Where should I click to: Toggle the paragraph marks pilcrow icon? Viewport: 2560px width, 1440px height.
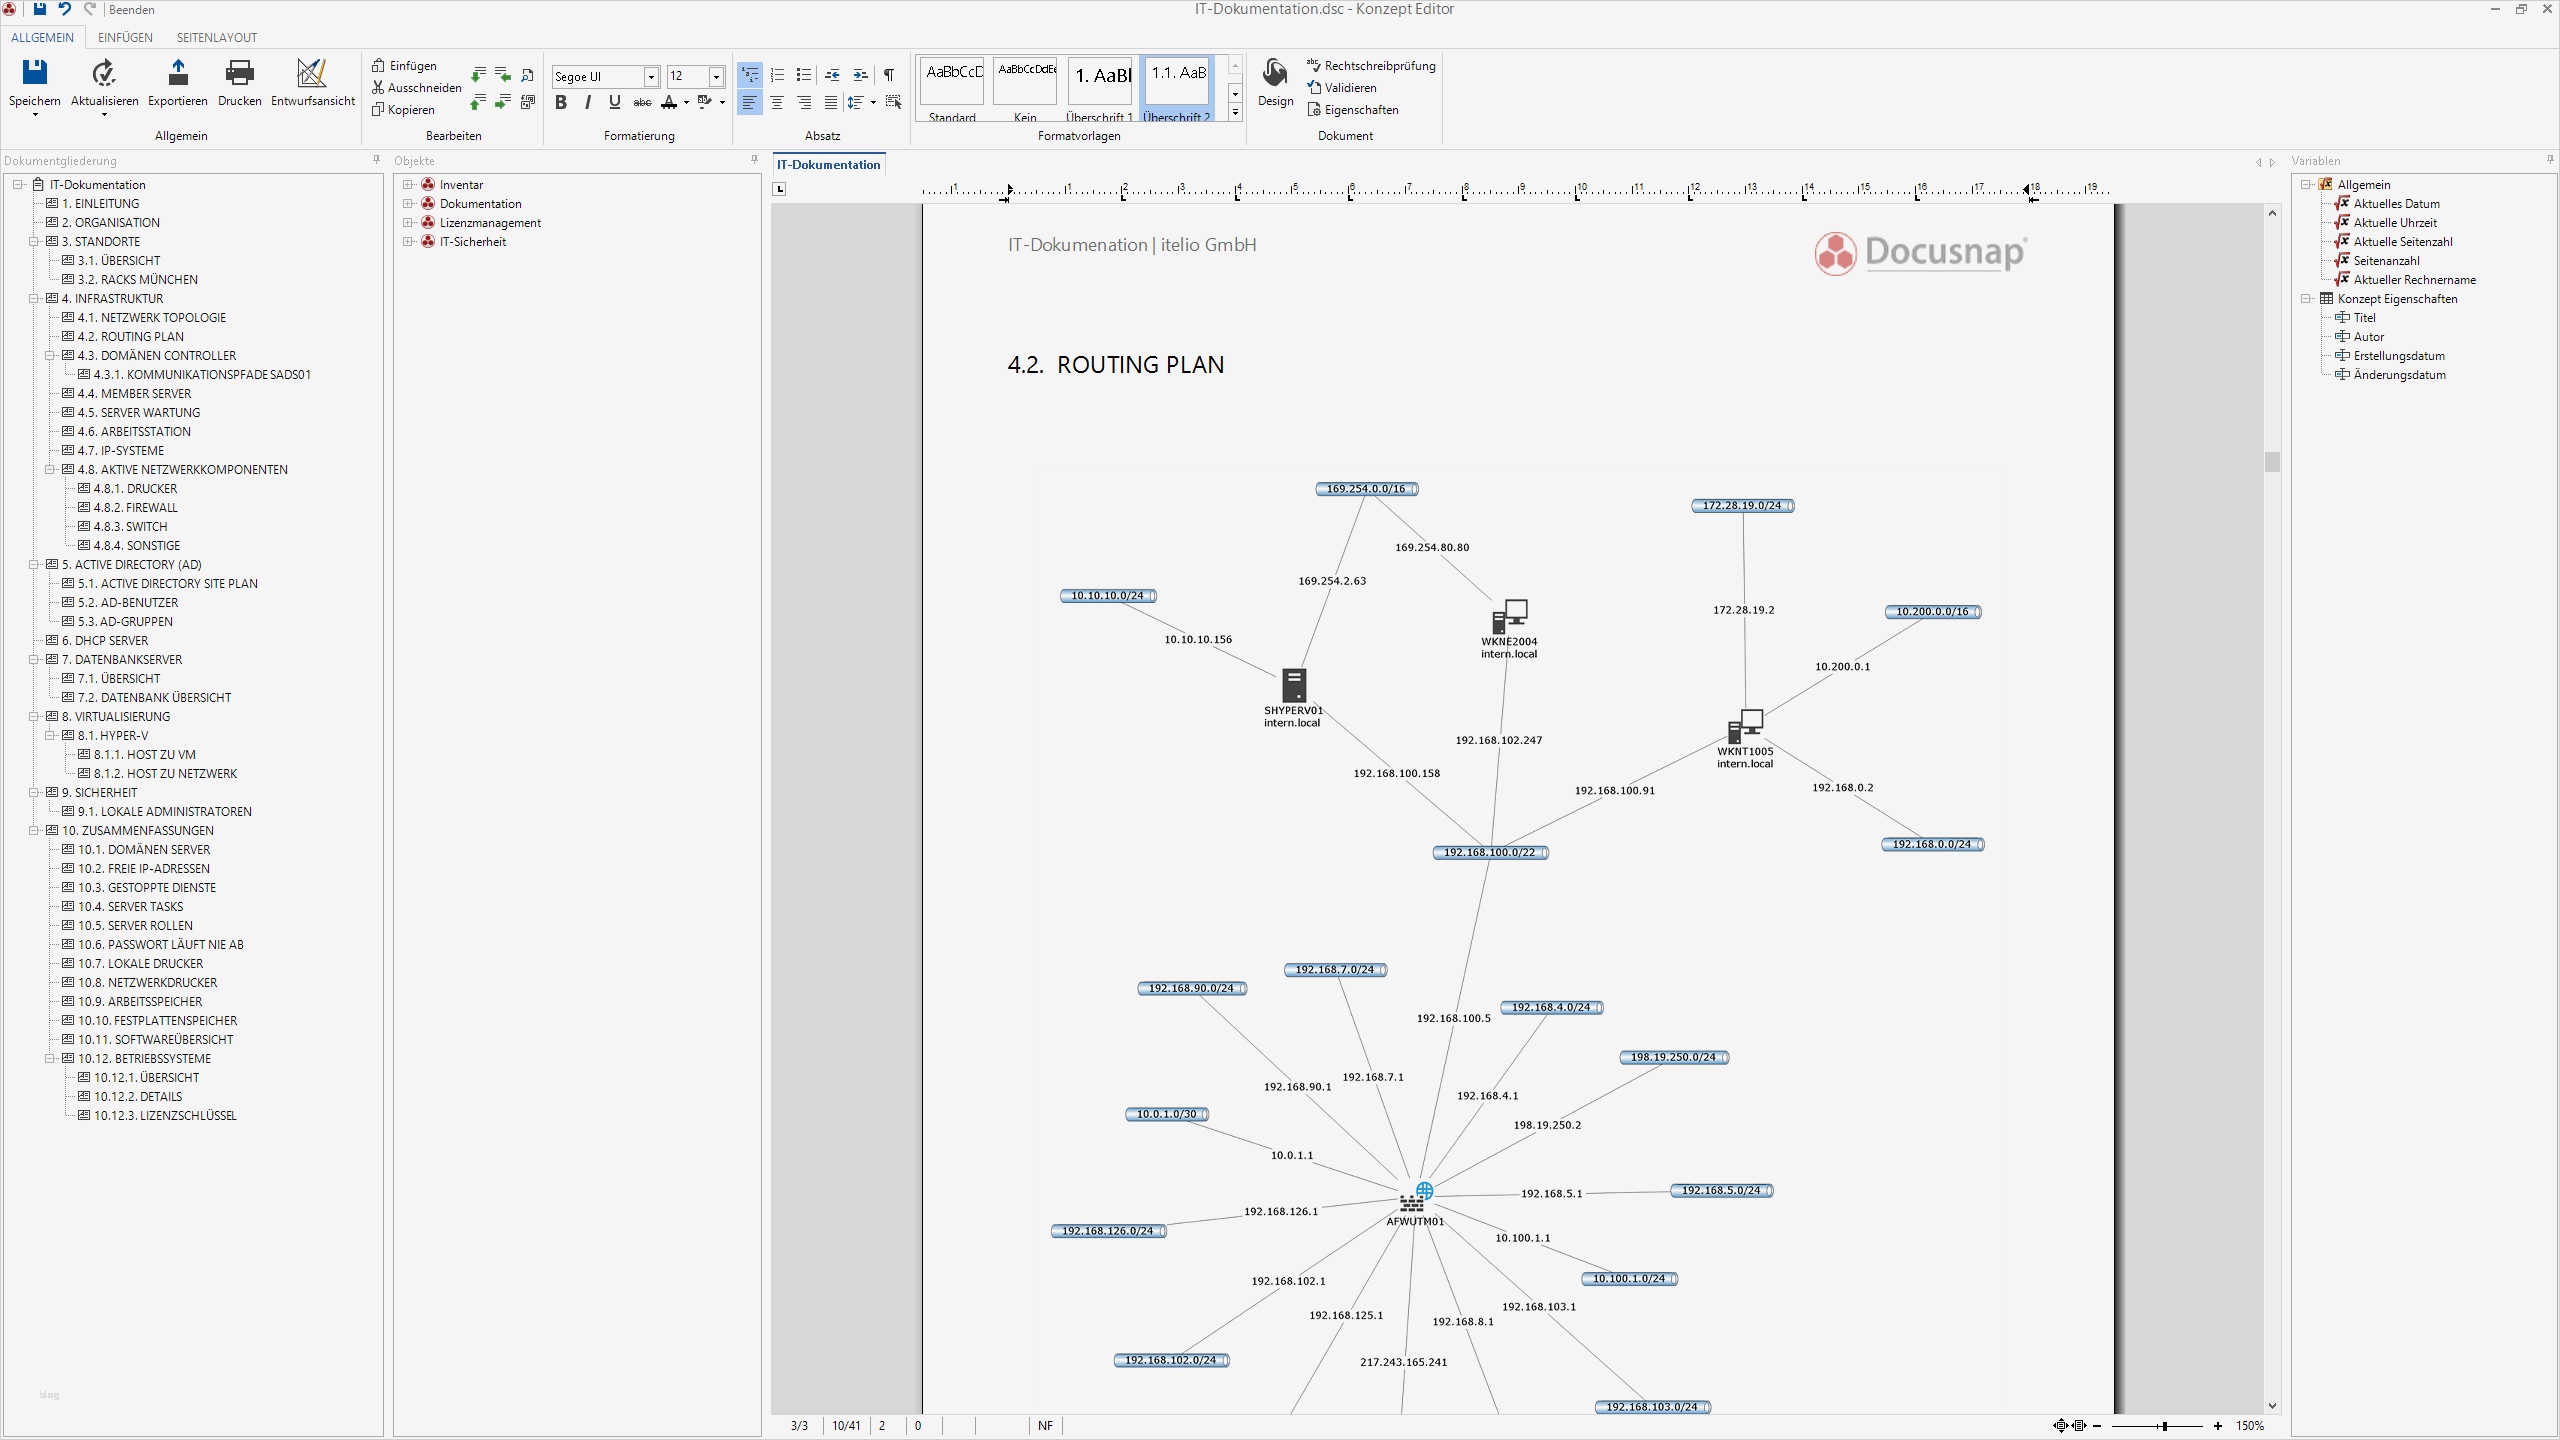(888, 75)
